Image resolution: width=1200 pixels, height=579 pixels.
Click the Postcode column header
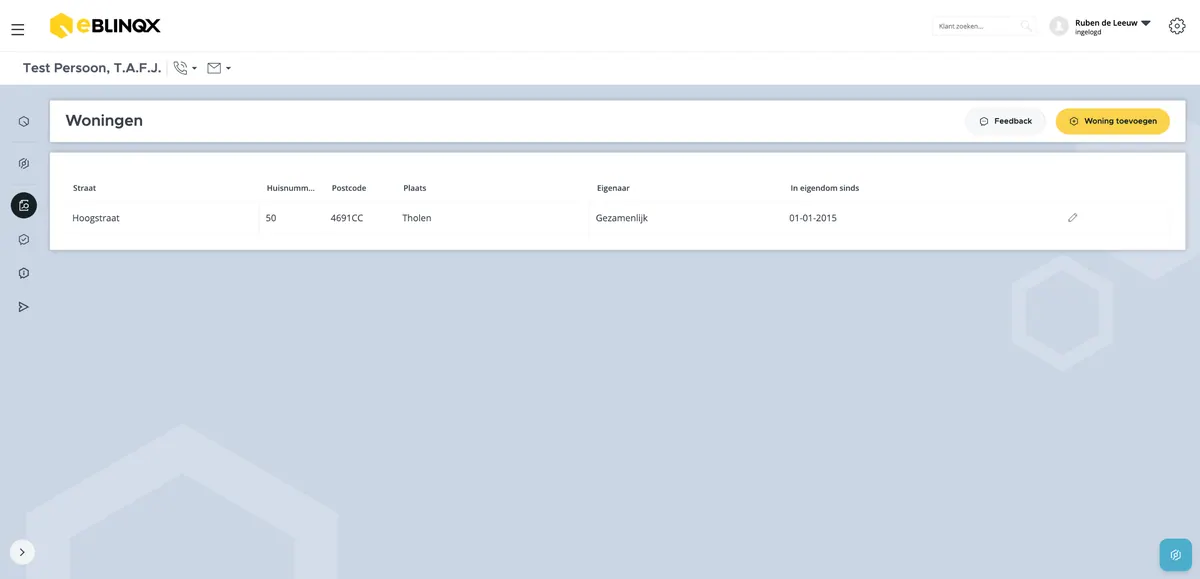pyautogui.click(x=349, y=188)
